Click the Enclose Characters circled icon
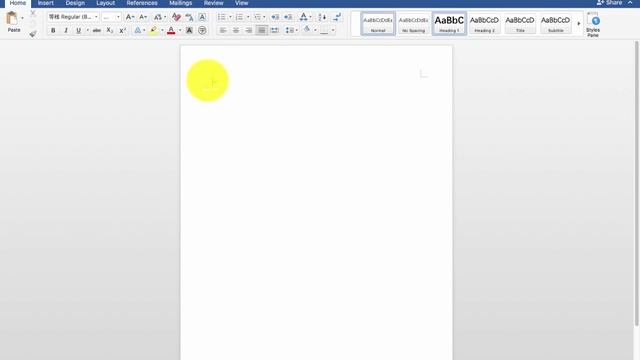This screenshot has width=640, height=360. click(x=202, y=31)
